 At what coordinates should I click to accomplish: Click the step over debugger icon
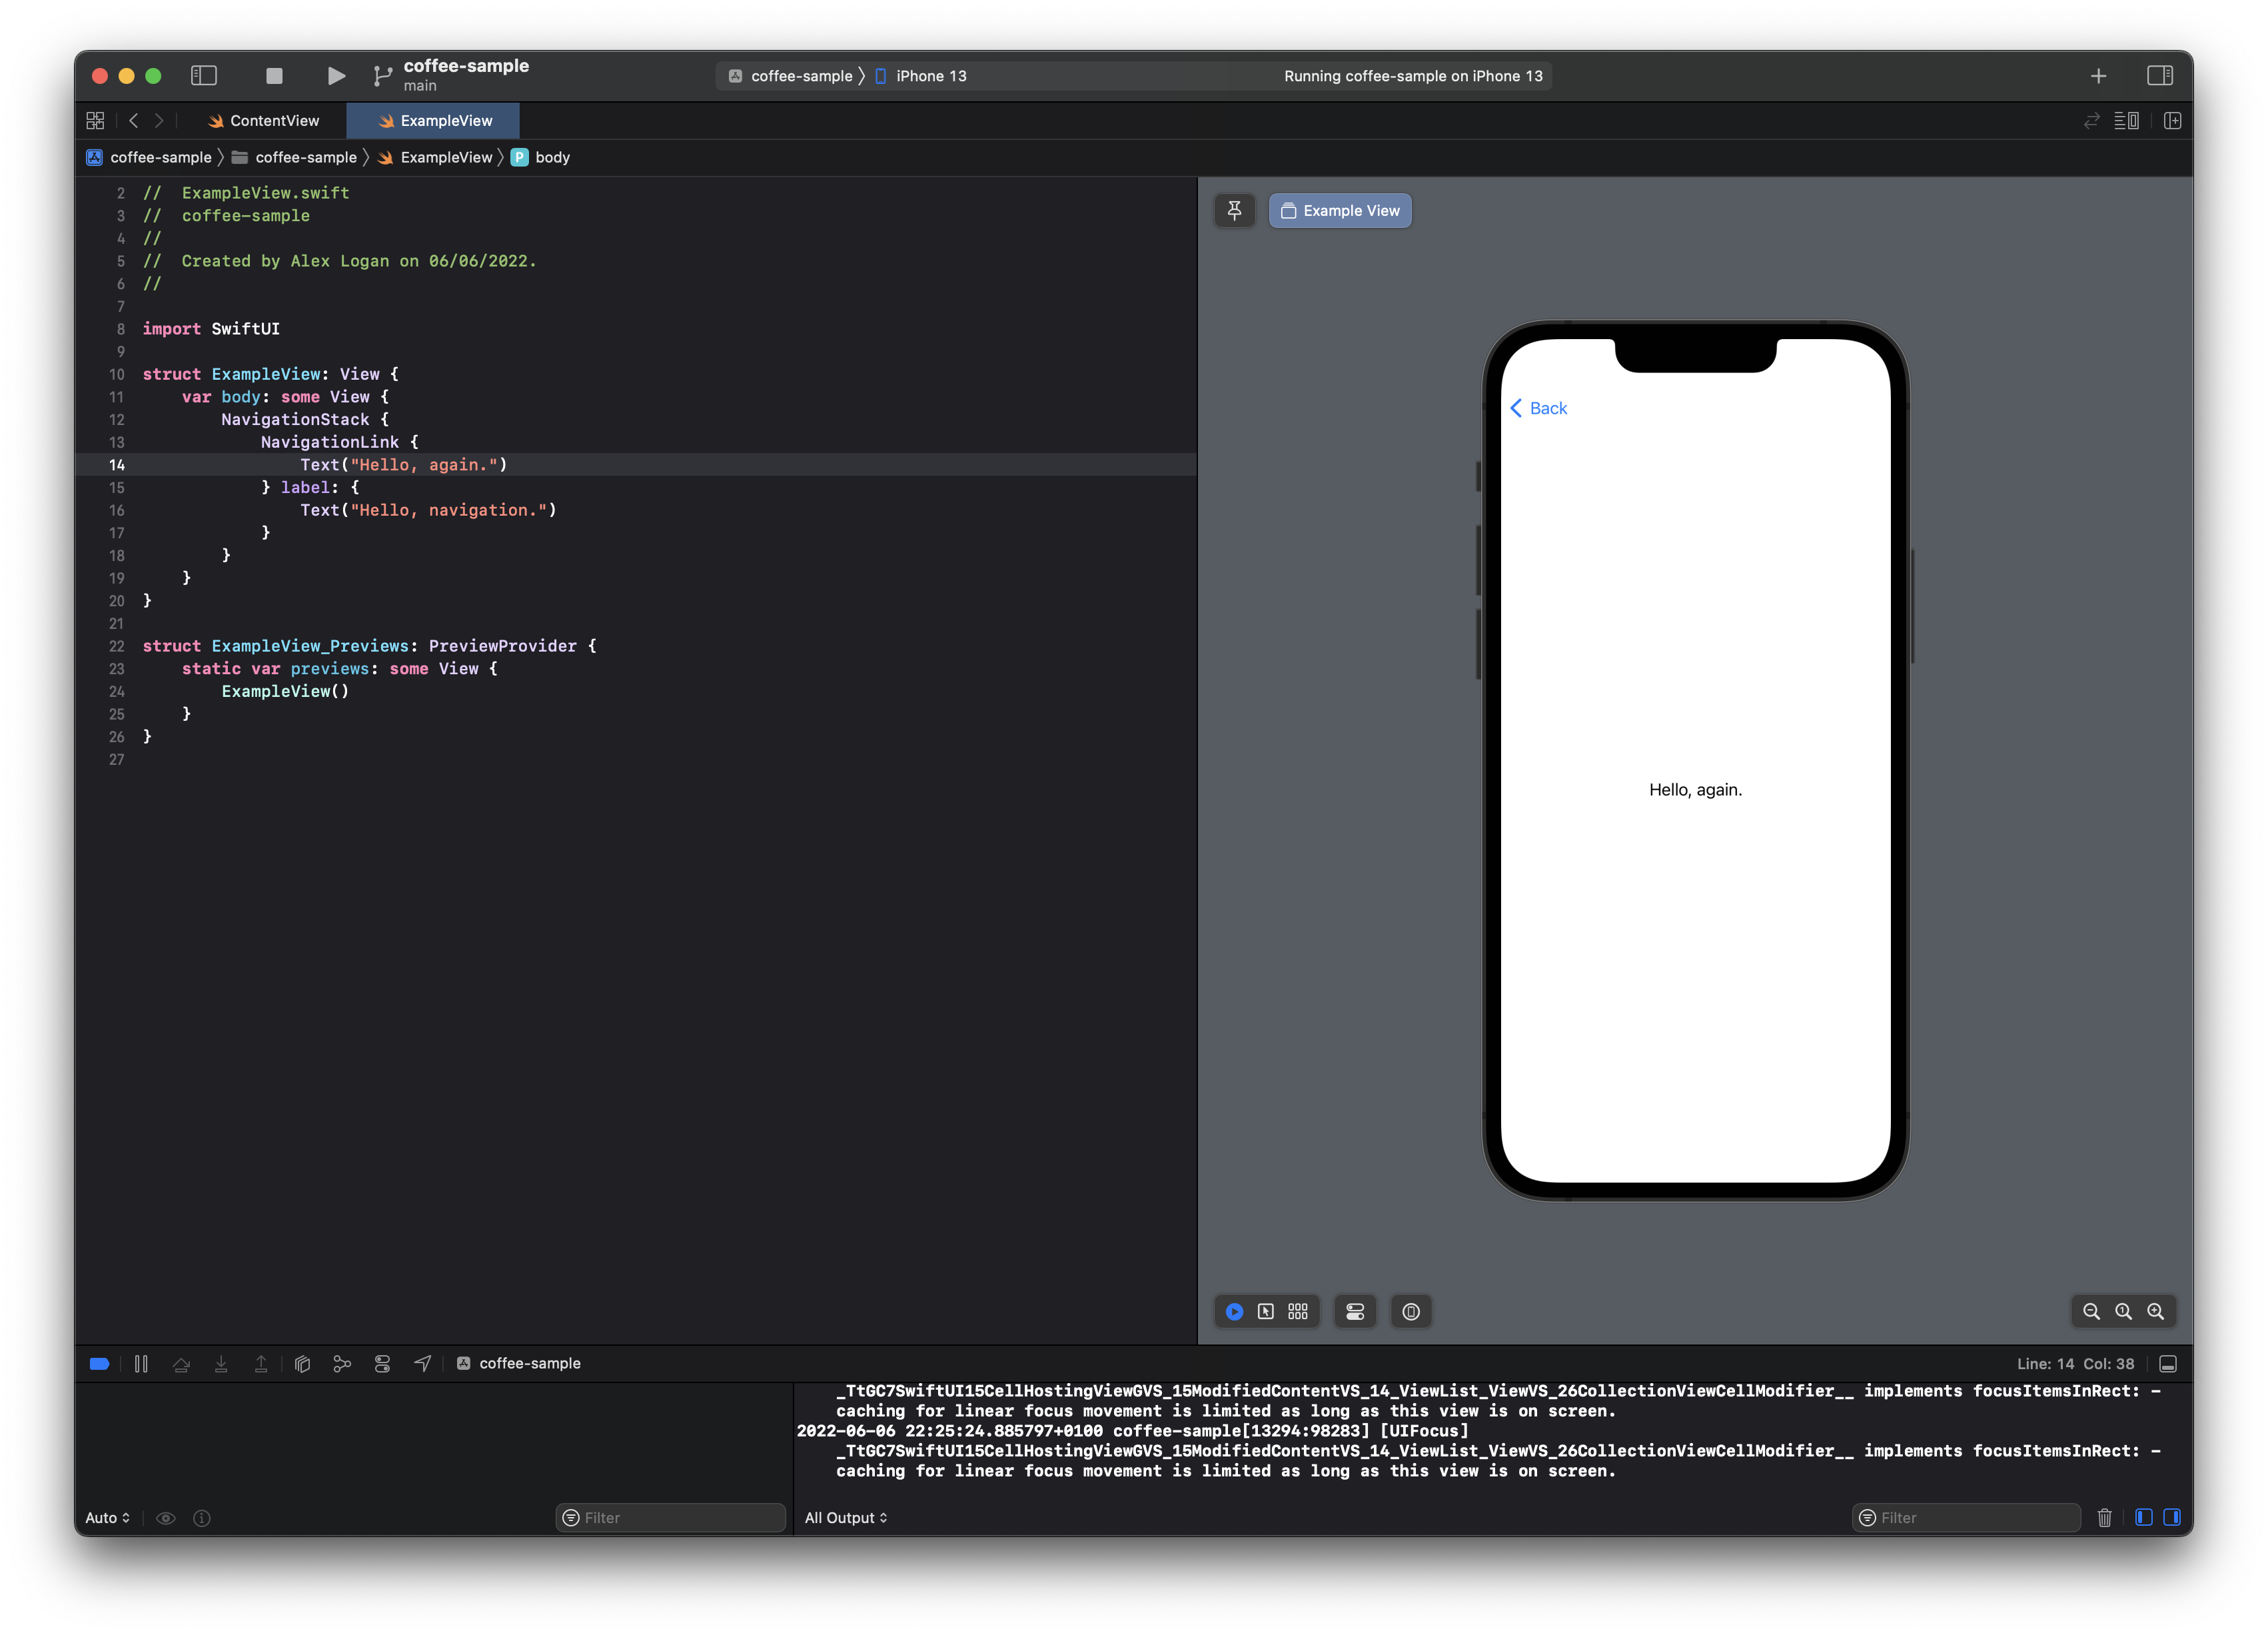coord(182,1363)
